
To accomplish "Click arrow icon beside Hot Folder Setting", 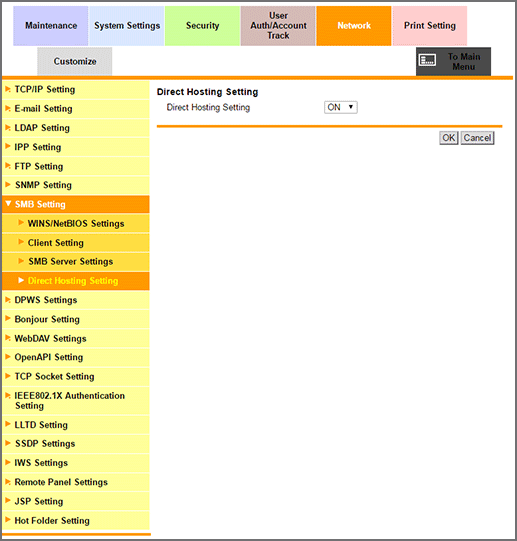I will 8,520.
